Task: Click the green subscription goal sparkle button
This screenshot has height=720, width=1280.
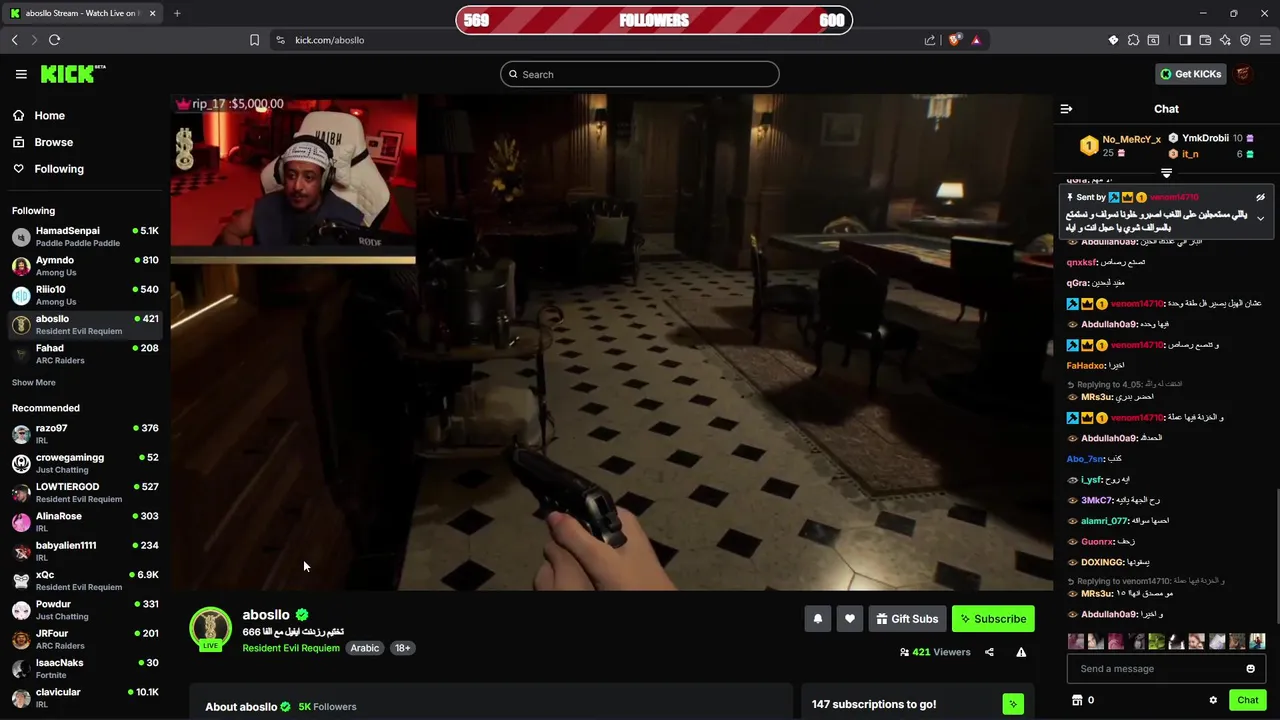Action: tap(1013, 704)
